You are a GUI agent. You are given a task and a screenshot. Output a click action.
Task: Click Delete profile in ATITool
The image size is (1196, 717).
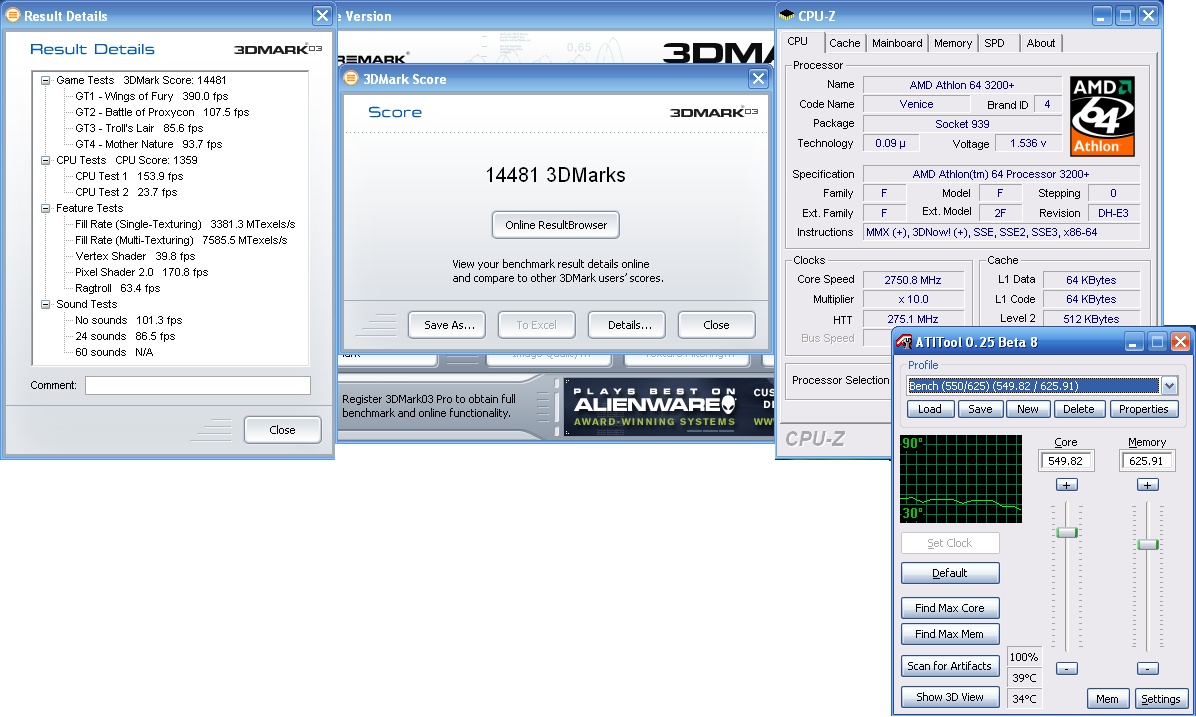click(1079, 409)
